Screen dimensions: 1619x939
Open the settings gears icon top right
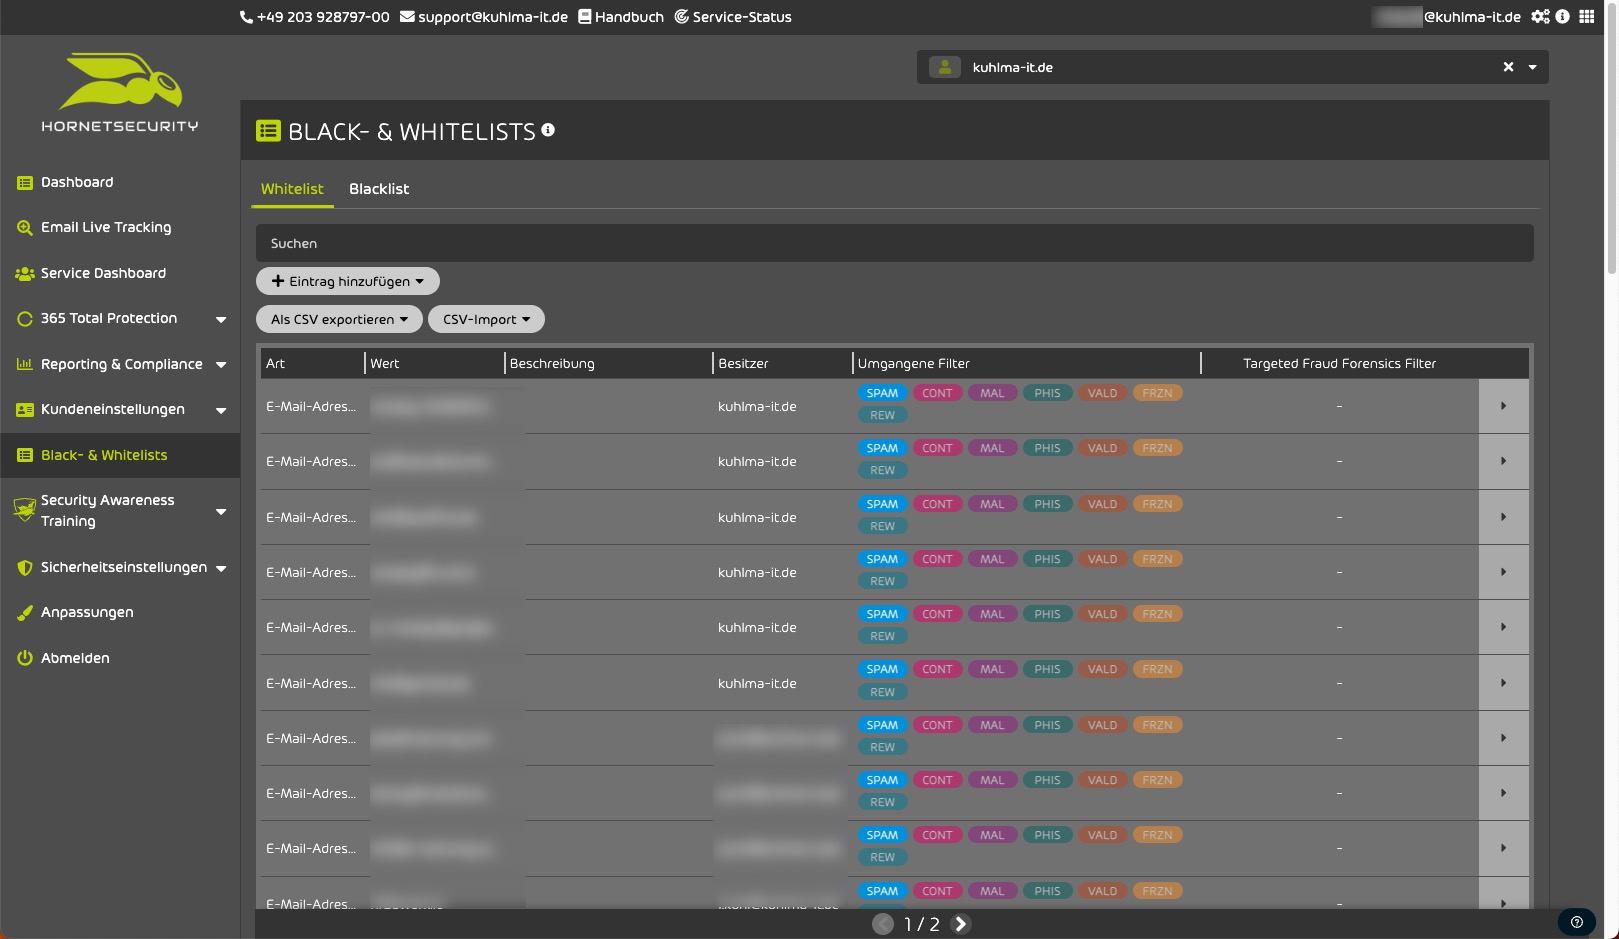[x=1540, y=17]
